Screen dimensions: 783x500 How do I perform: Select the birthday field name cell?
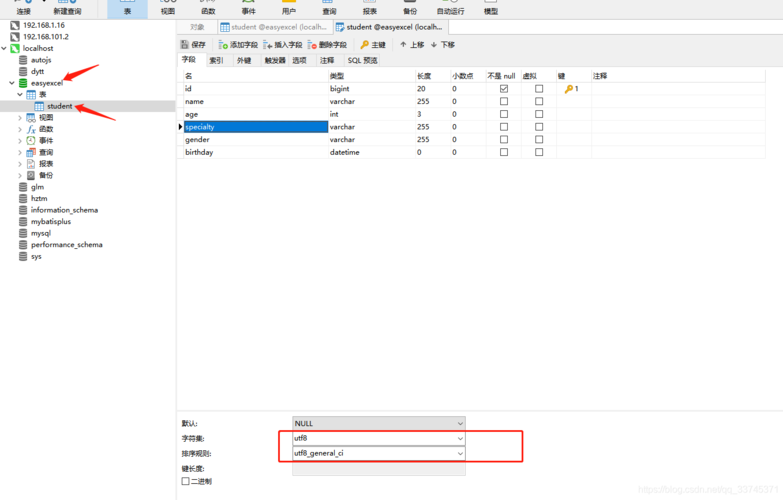tap(256, 152)
